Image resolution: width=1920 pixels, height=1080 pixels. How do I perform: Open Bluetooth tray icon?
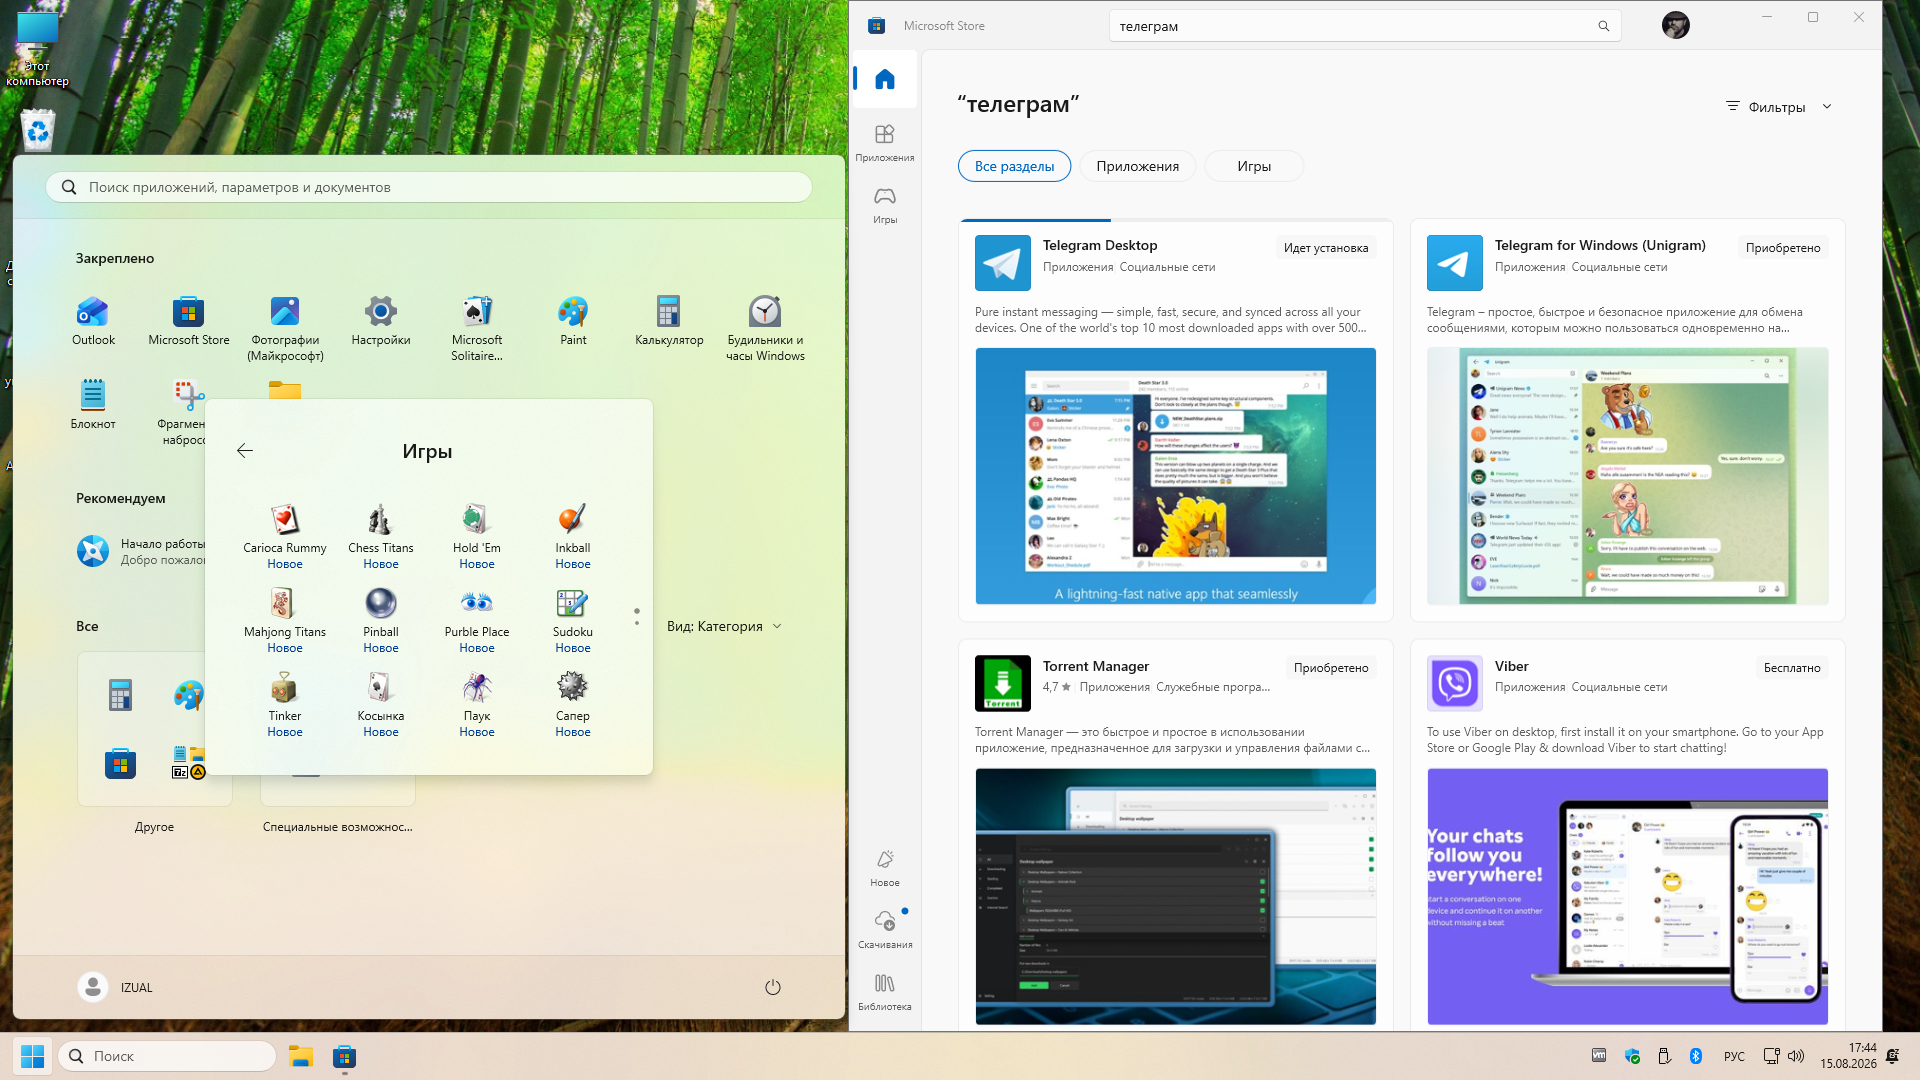click(x=1696, y=1056)
